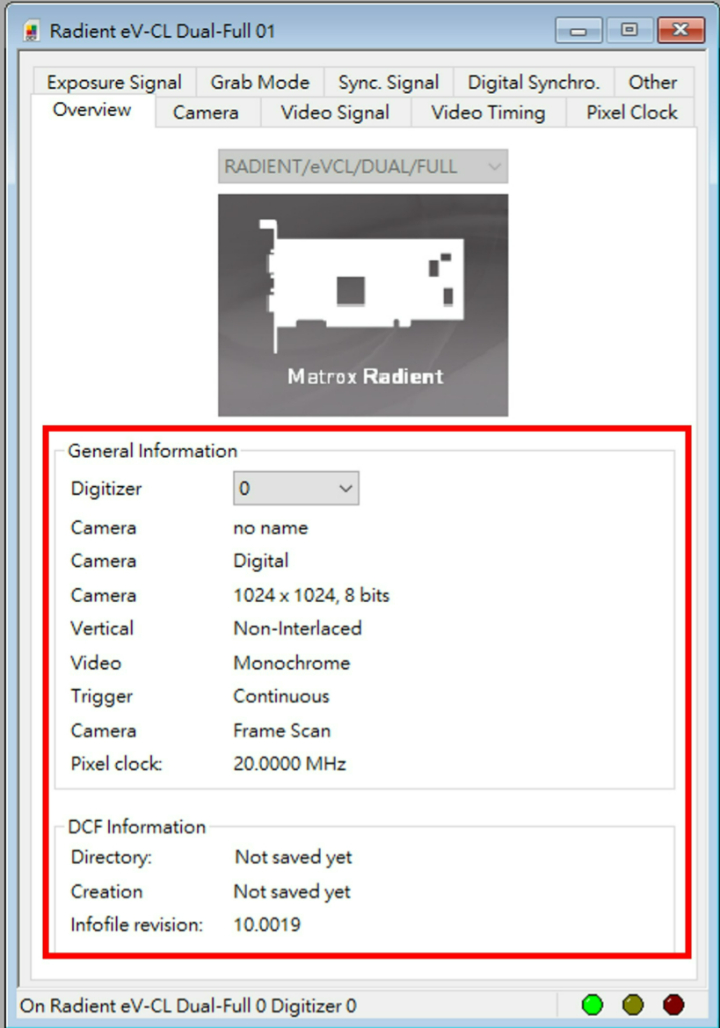Click the yellow status indicator light
Image resolution: width=720 pixels, height=1028 pixels.
click(633, 1005)
